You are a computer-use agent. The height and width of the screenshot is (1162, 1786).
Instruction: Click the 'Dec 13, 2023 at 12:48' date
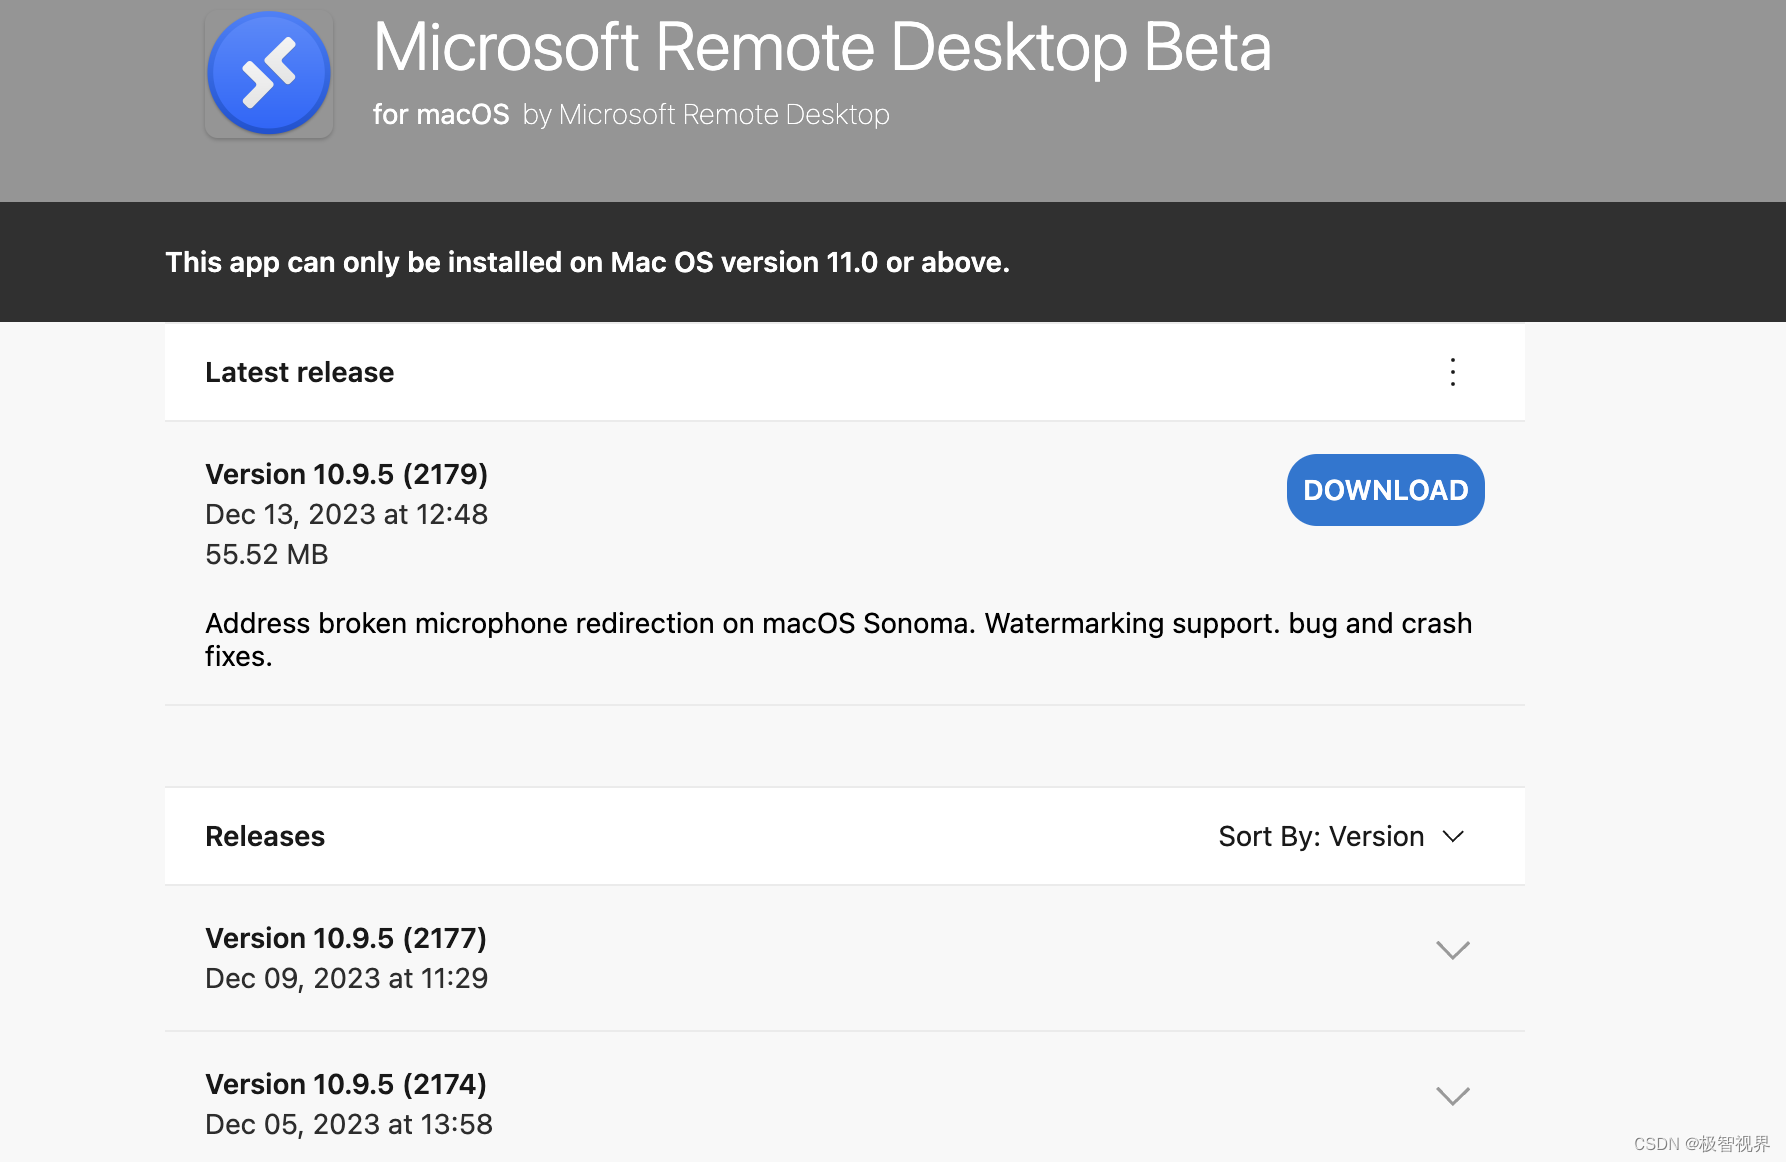[346, 514]
